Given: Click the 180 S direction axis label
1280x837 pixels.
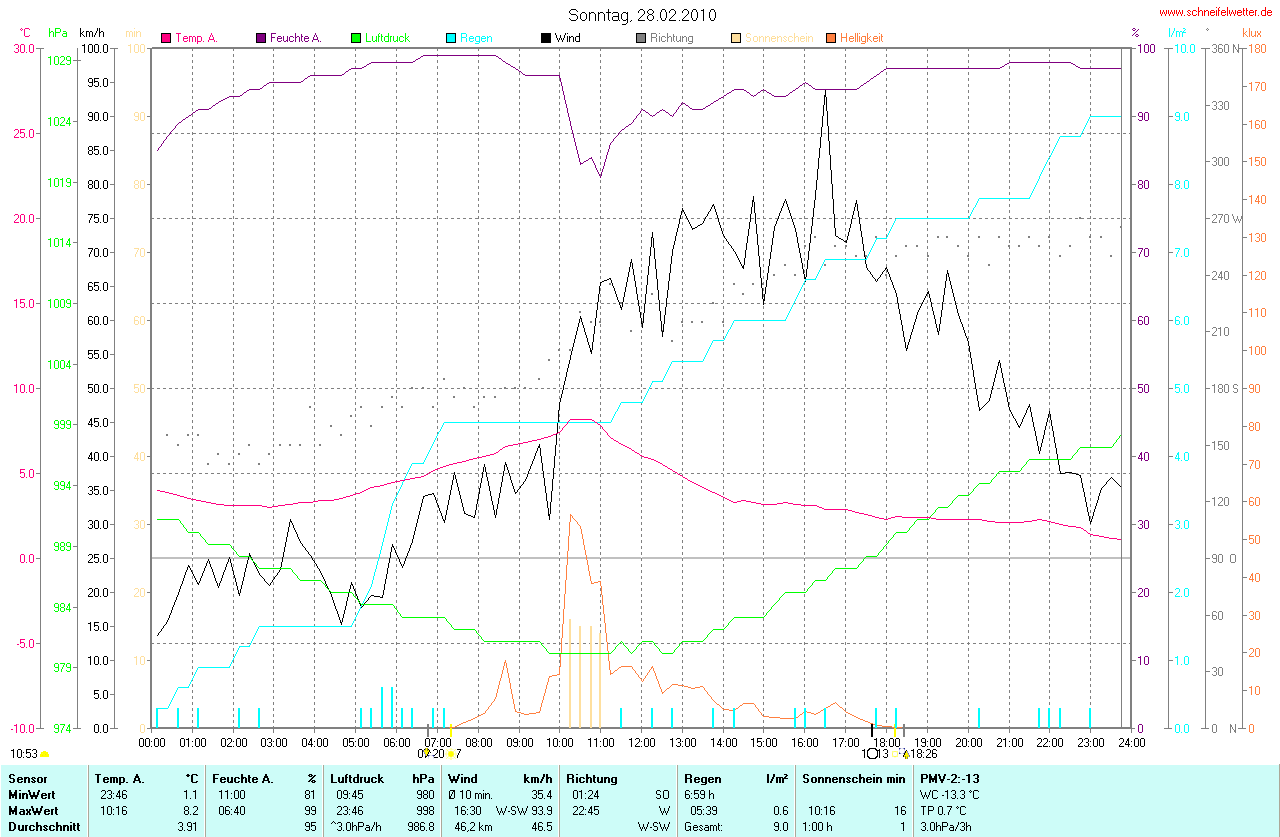Looking at the screenshot, I should pos(1224,388).
